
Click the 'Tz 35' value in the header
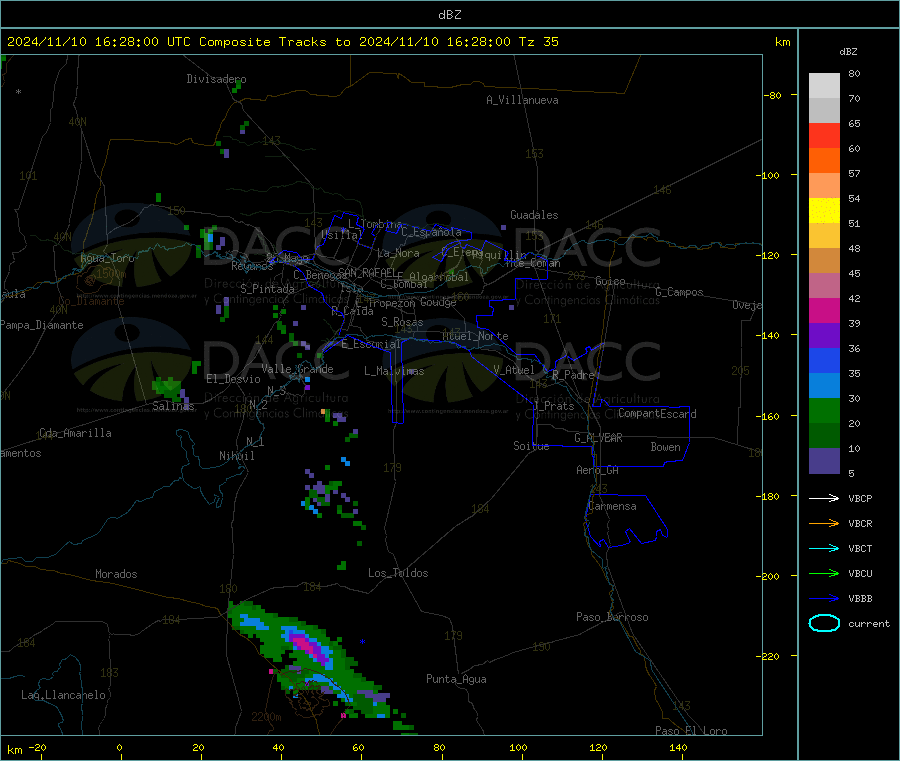pos(538,42)
